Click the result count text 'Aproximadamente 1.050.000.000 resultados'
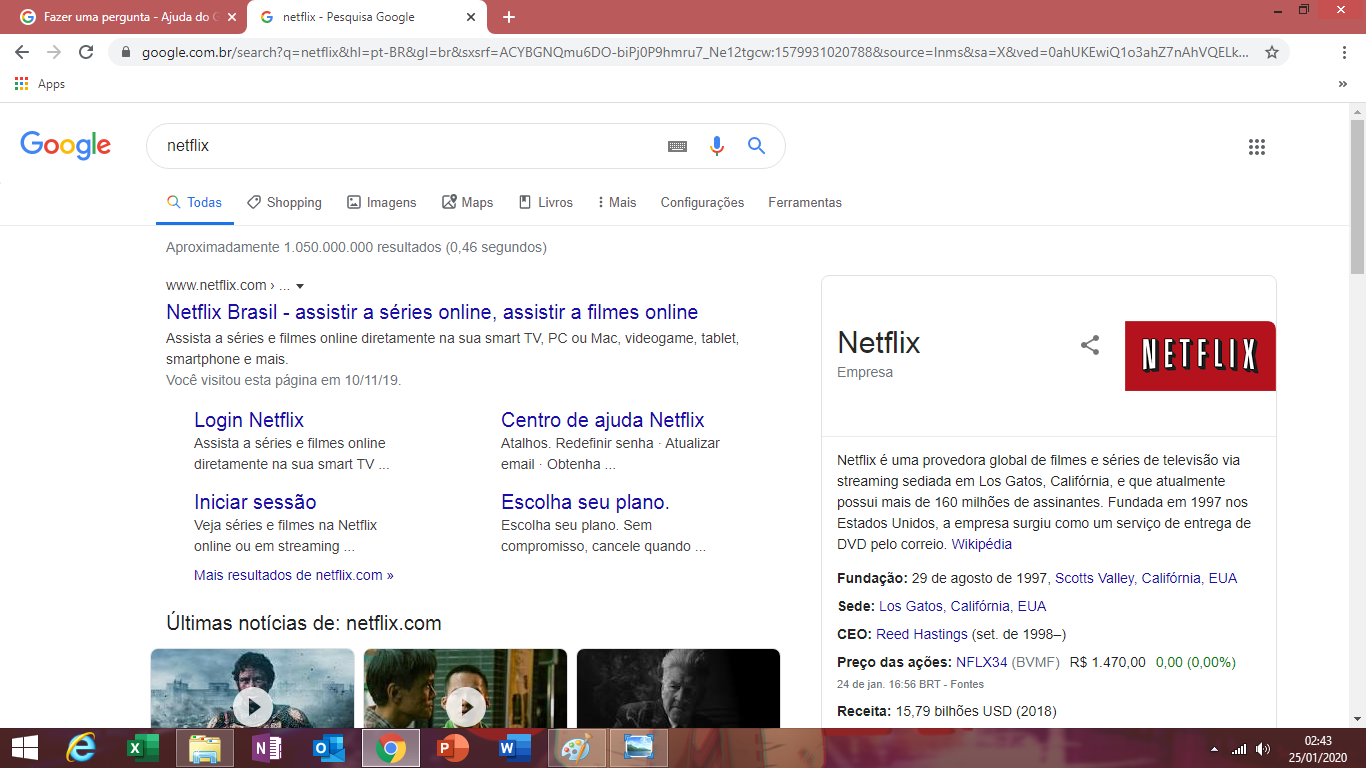 coord(303,247)
